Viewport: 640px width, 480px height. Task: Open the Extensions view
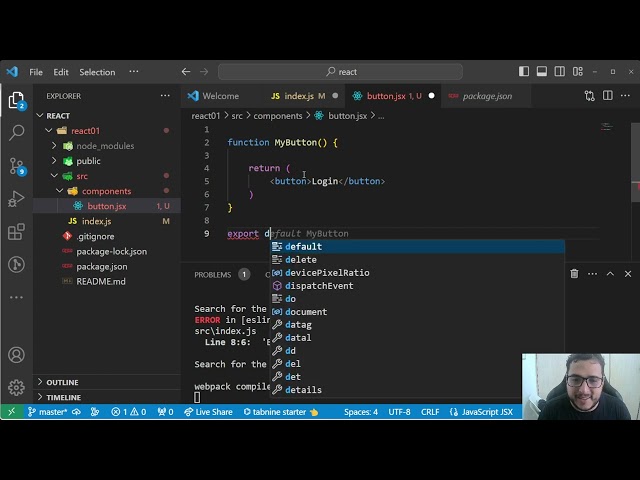tap(16, 232)
